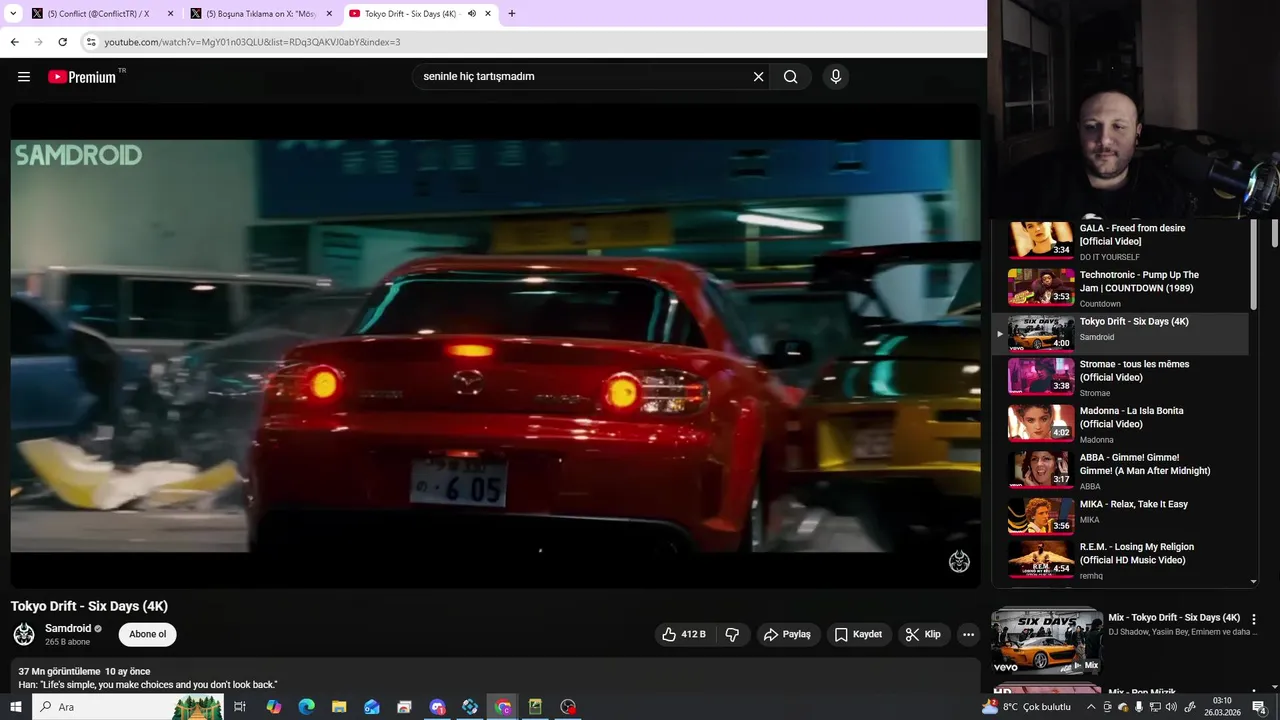
Task: Open clock showing 03:10 26.03.2026
Action: pyautogui.click(x=1221, y=707)
